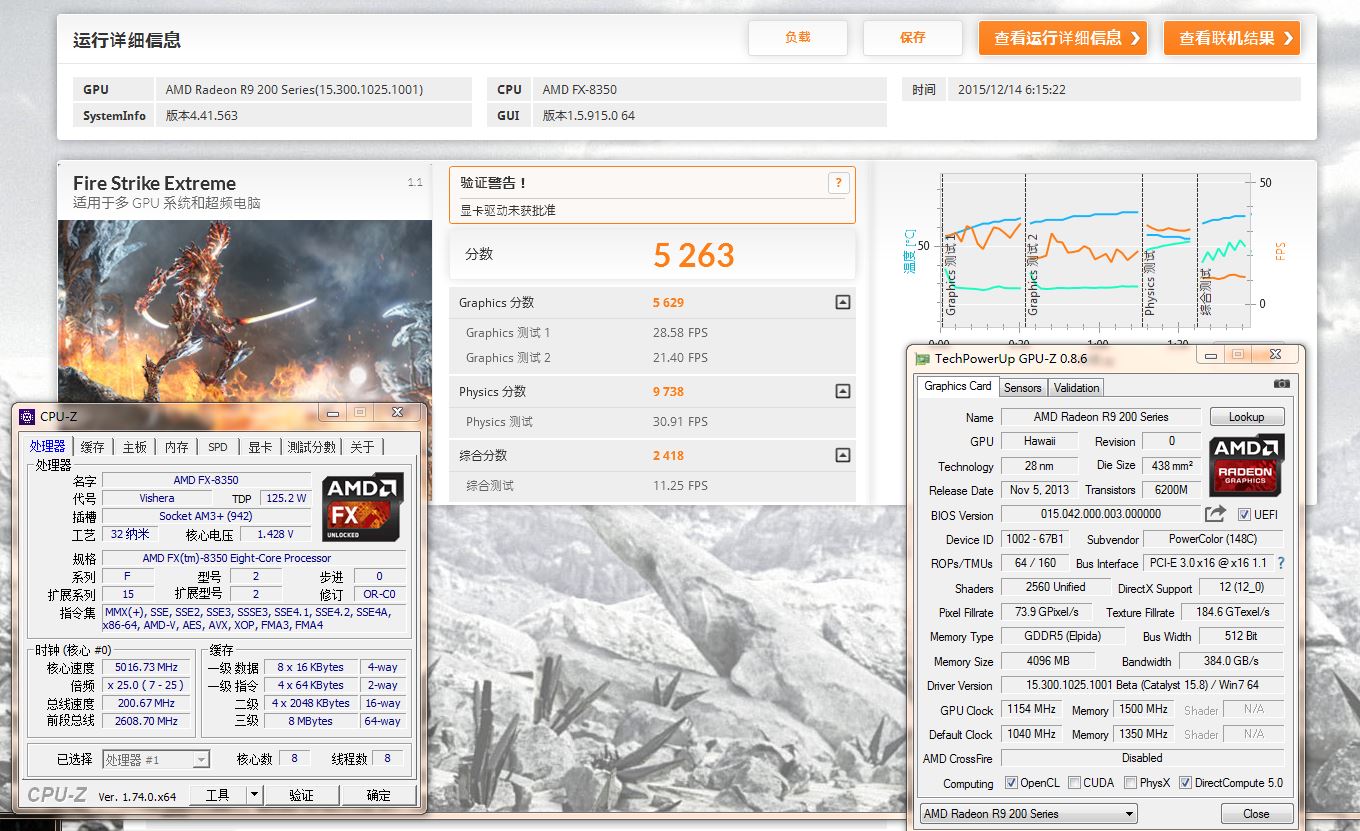Open the 显卡 tab in CPU-Z
This screenshot has height=831, width=1360.
click(x=260, y=447)
